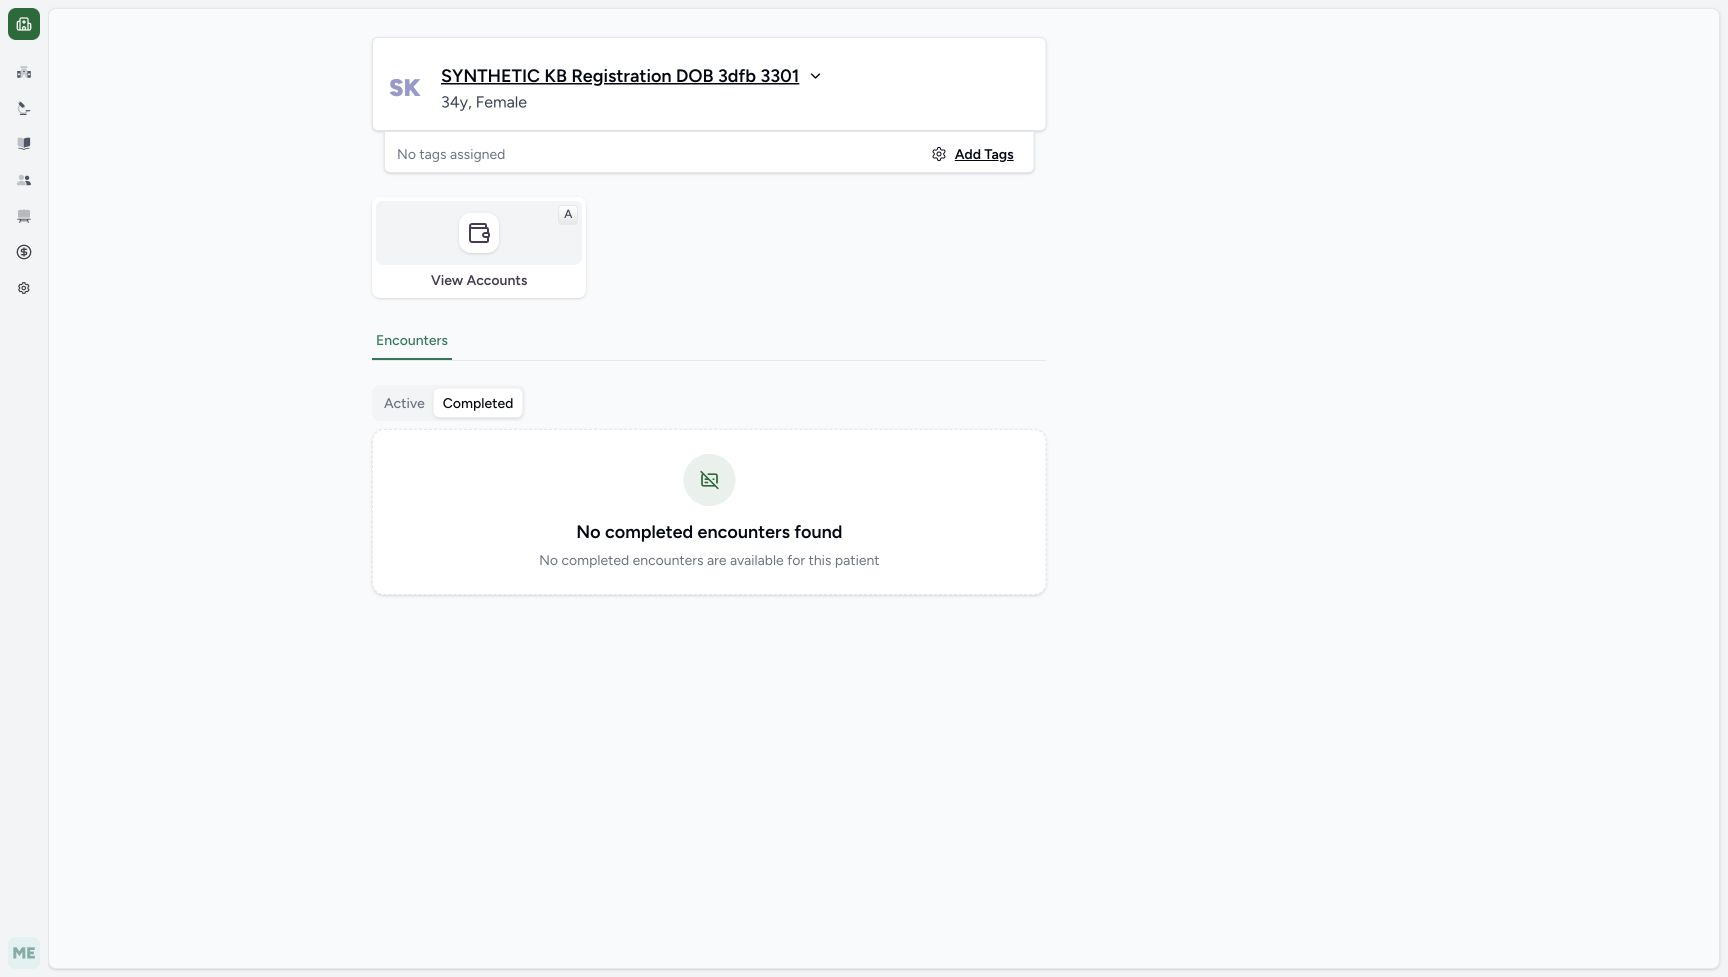Open the microscope lab sidebar icon
Image resolution: width=1728 pixels, height=977 pixels.
[x=24, y=108]
